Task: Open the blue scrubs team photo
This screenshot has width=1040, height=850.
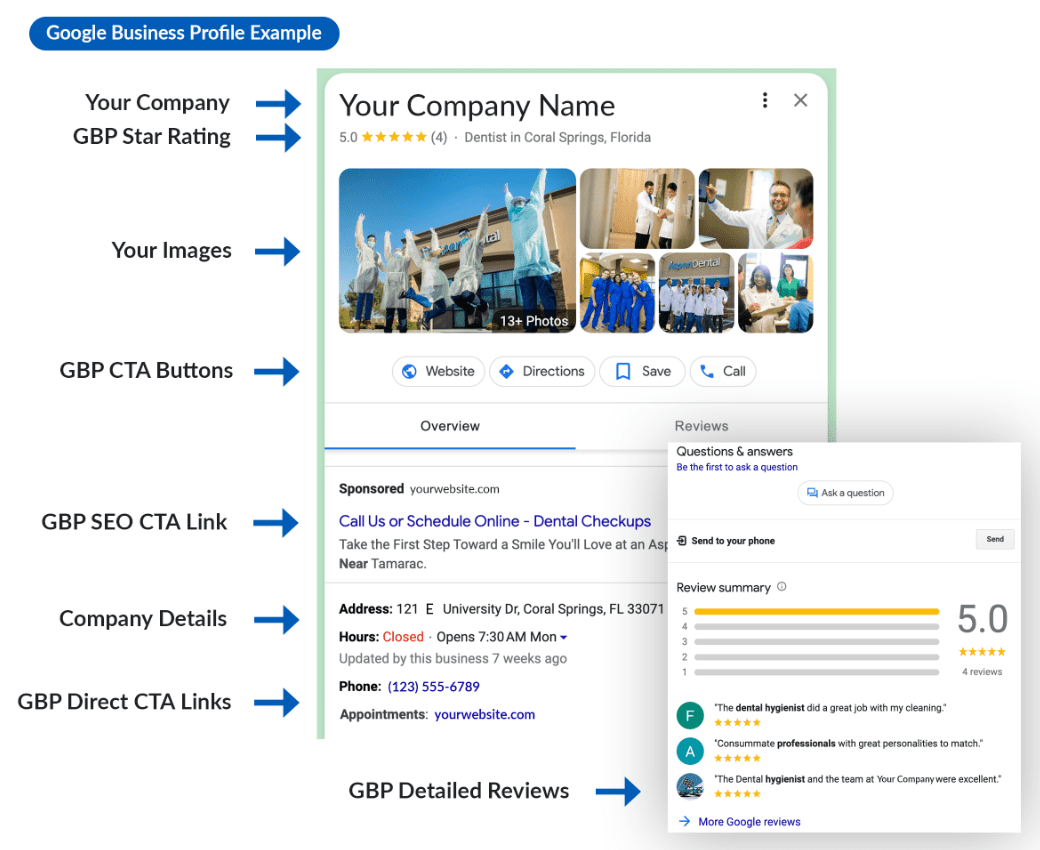Action: click(618, 292)
